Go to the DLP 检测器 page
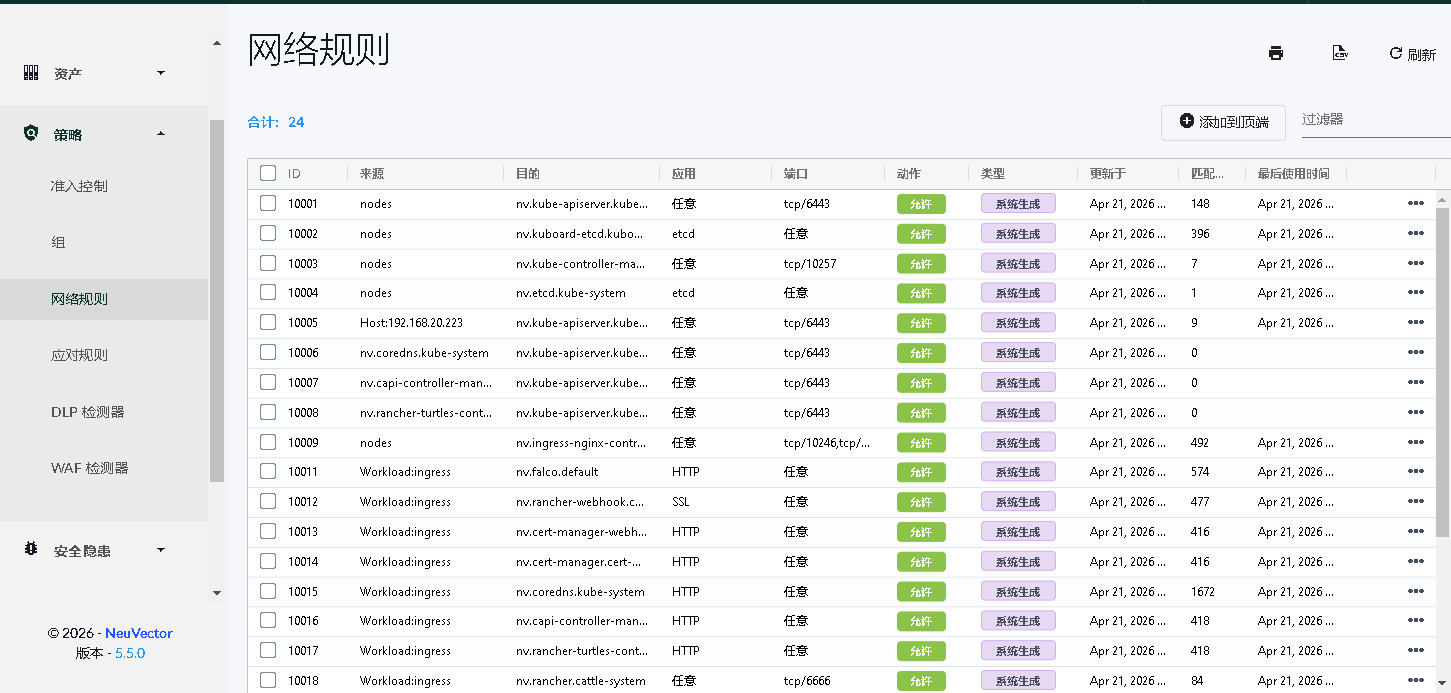Image resolution: width=1451 pixels, height=693 pixels. tap(87, 412)
